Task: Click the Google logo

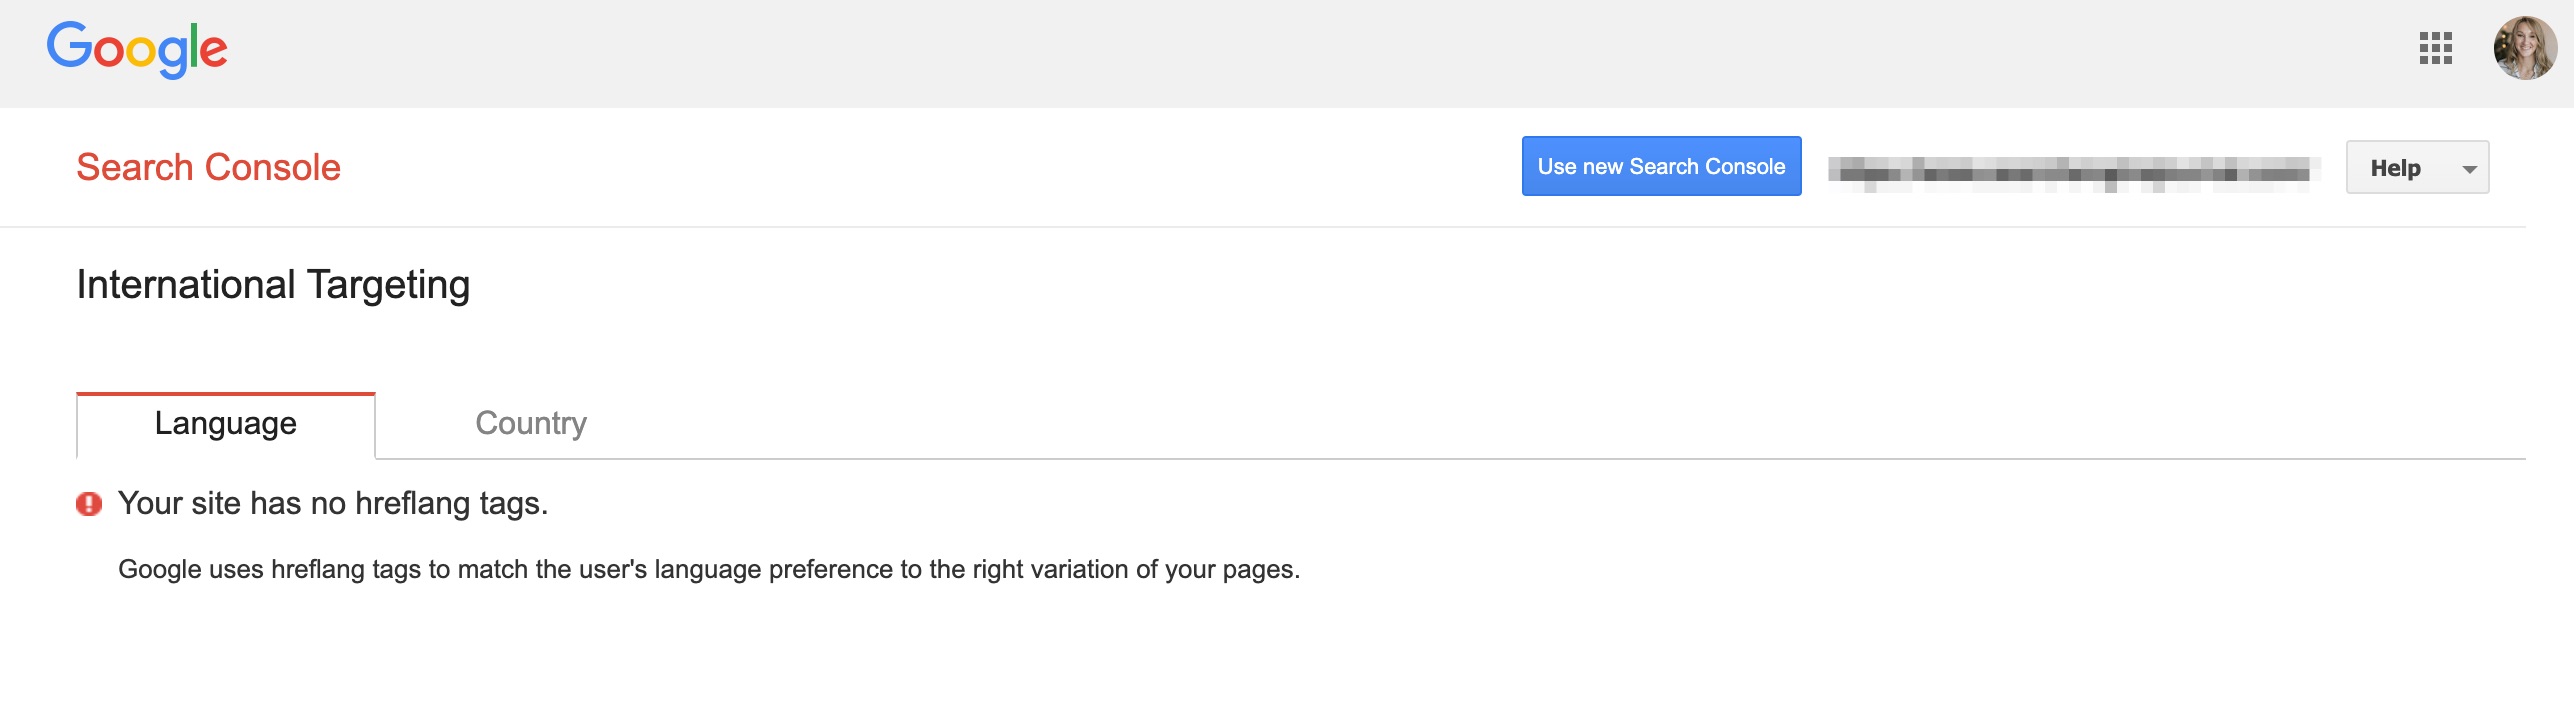Action: click(x=137, y=49)
